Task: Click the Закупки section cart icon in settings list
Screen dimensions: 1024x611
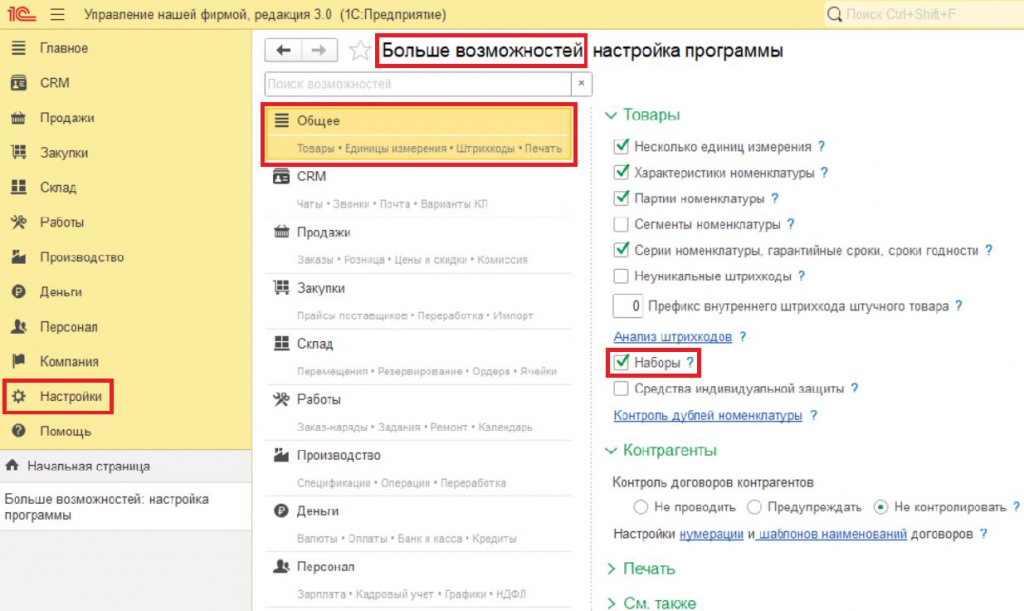Action: [x=281, y=288]
